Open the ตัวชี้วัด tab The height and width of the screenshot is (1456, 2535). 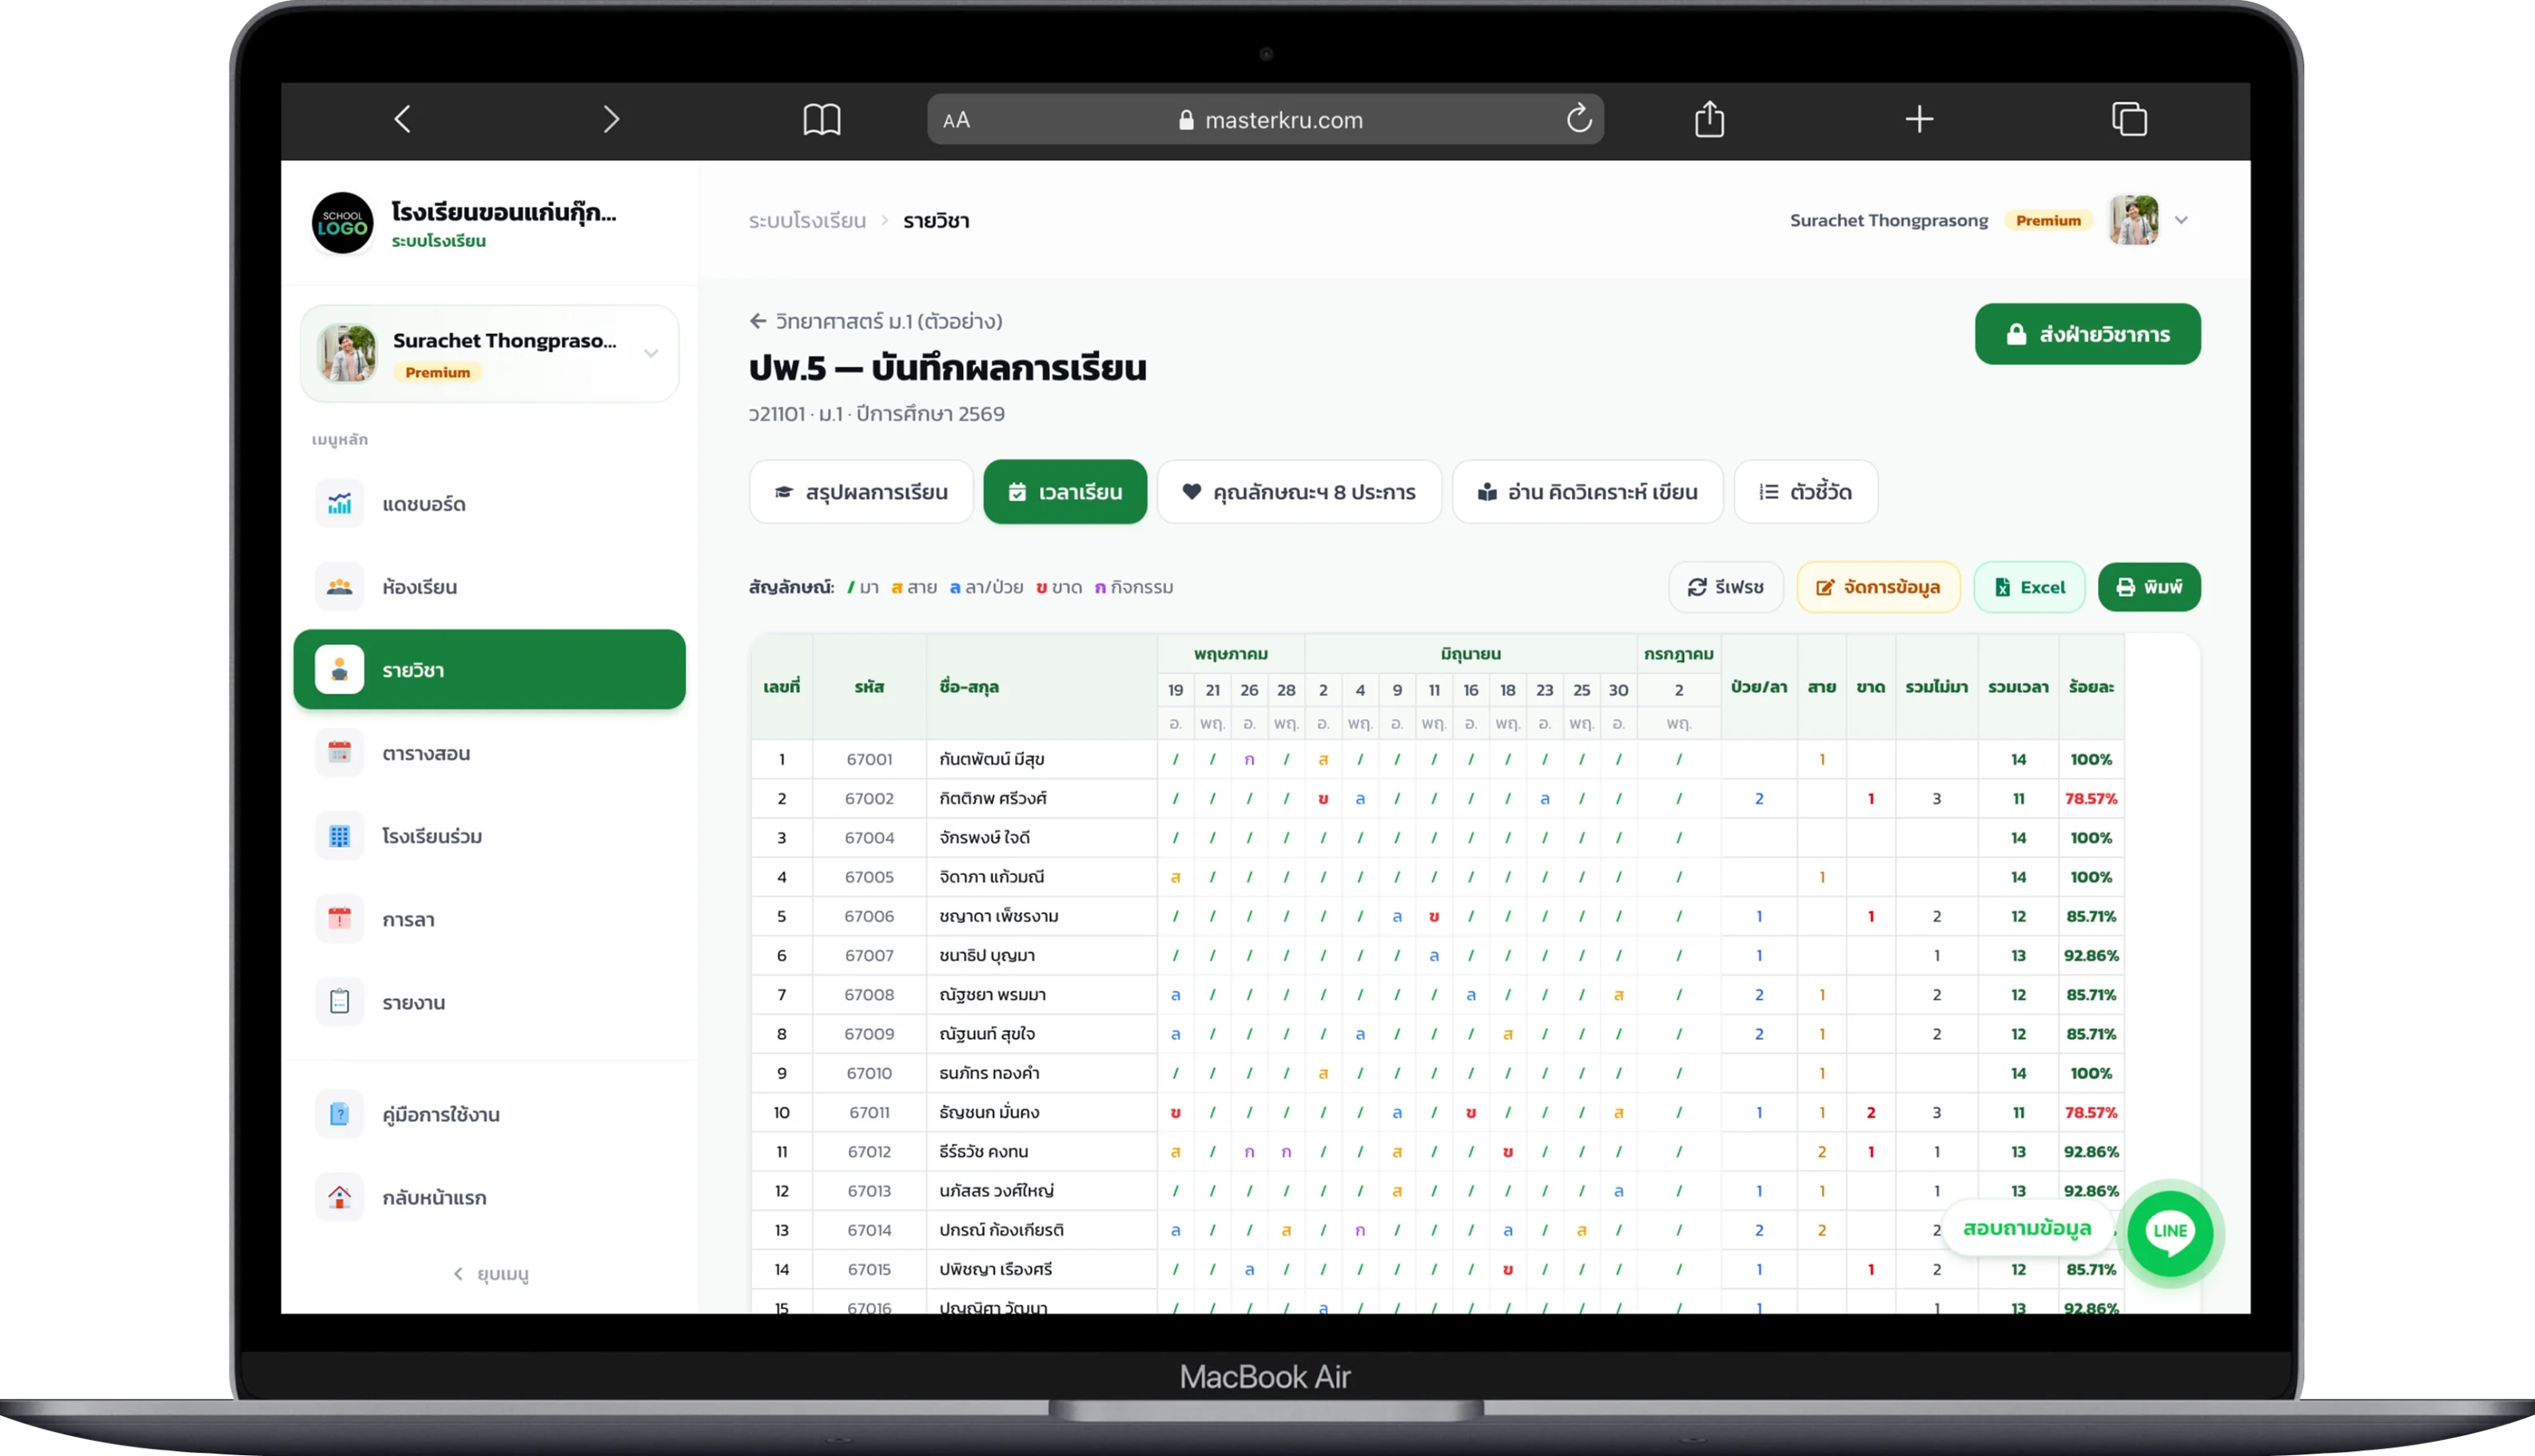pyautogui.click(x=1805, y=492)
